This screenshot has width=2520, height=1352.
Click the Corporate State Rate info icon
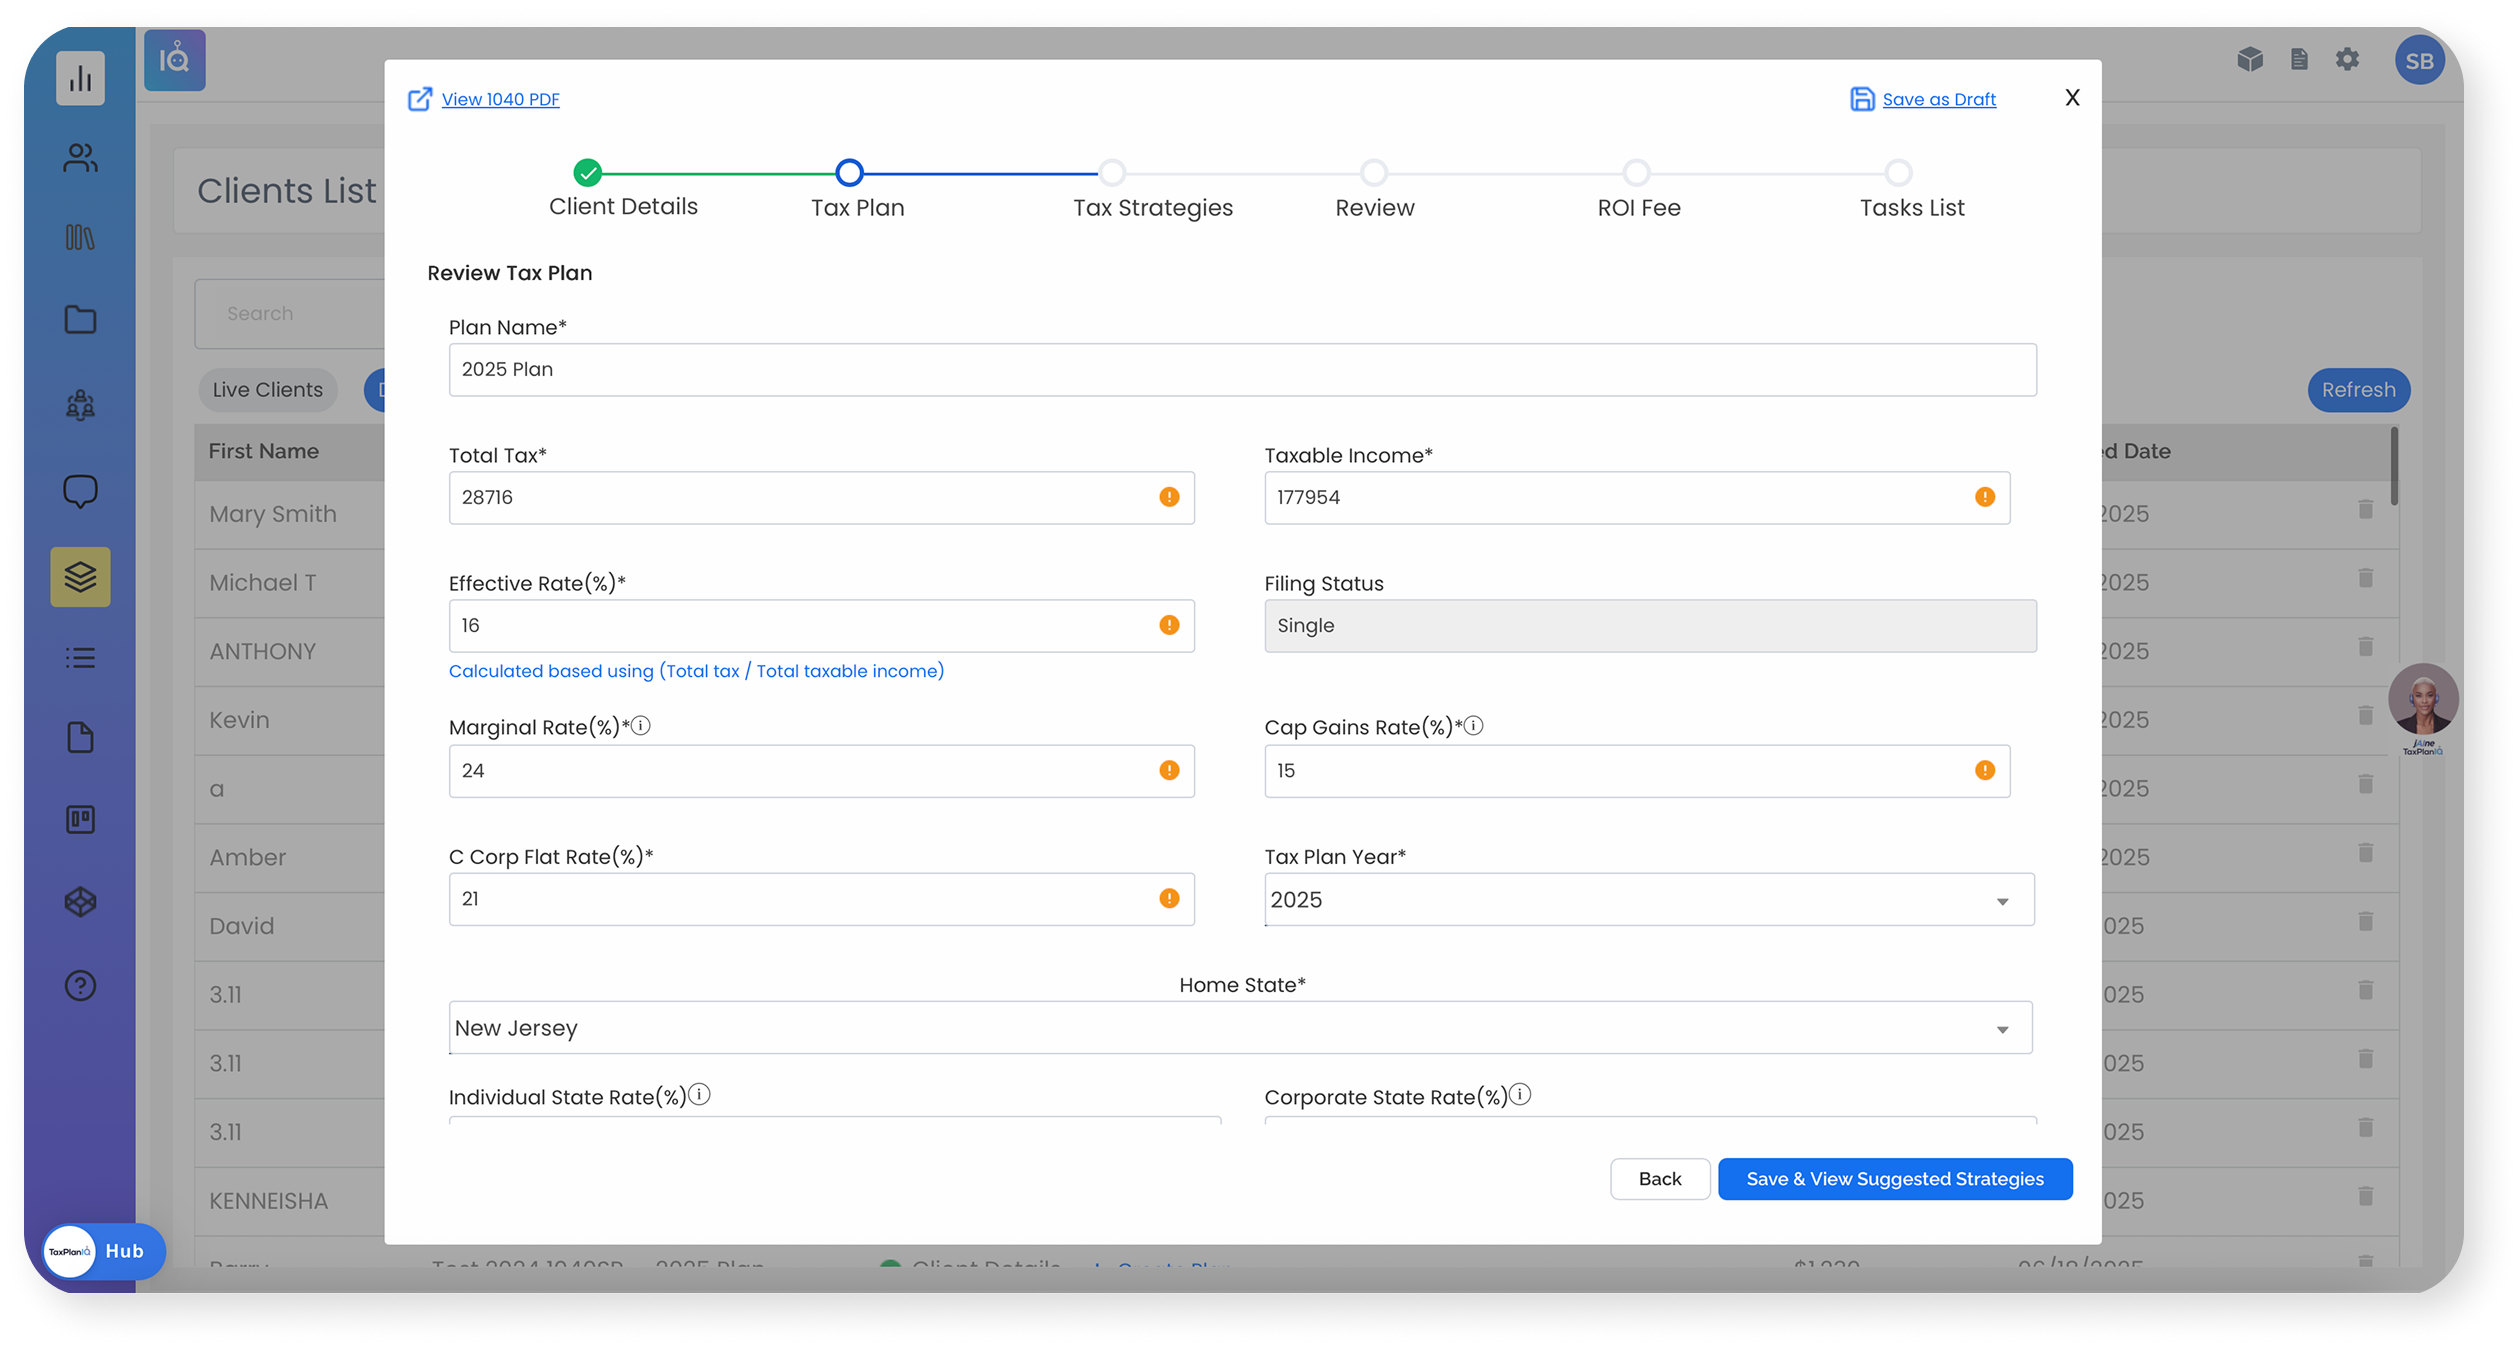[x=1520, y=1095]
